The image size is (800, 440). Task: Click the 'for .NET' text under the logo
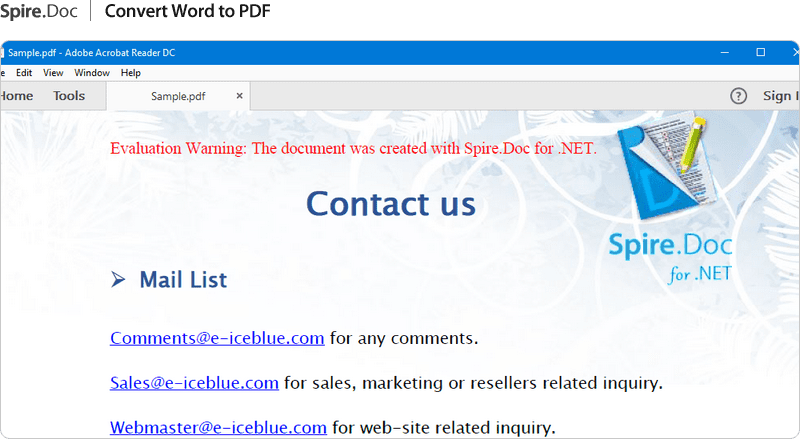(x=700, y=275)
